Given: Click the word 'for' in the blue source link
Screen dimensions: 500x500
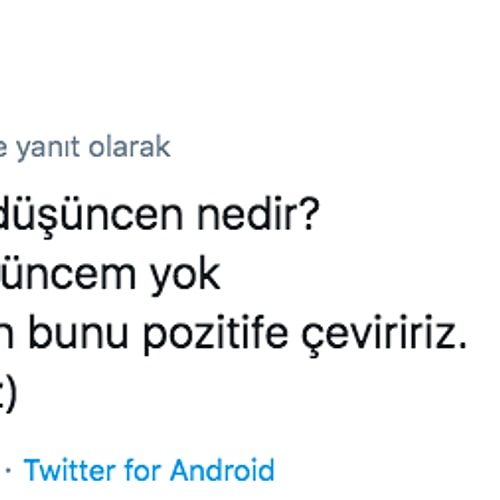Looking at the screenshot, I should tap(143, 470).
